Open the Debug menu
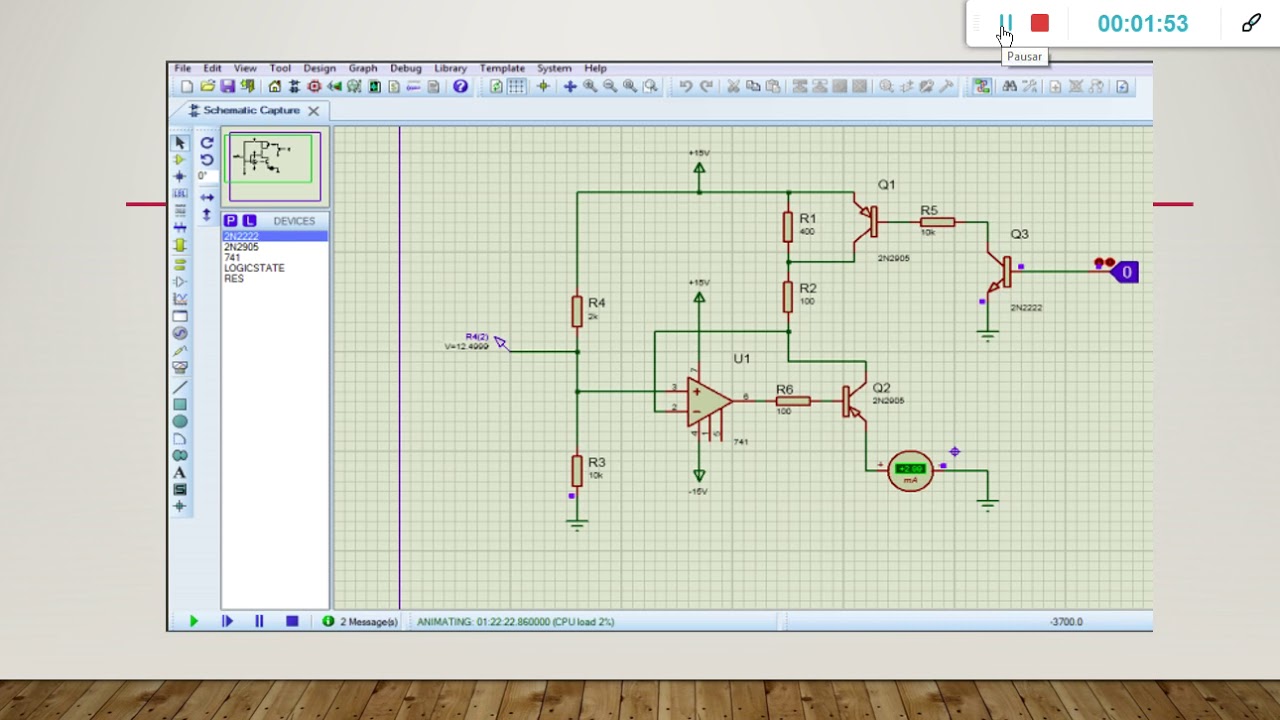The width and height of the screenshot is (1280, 720). (x=406, y=68)
